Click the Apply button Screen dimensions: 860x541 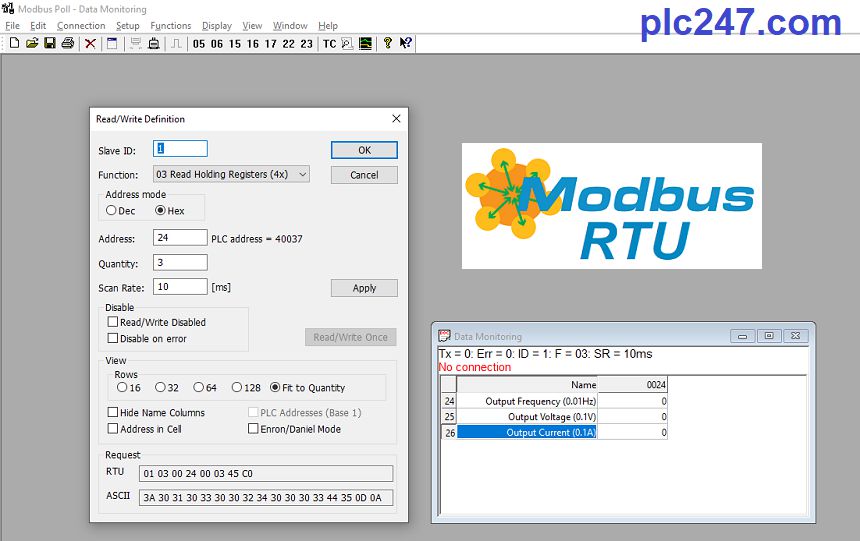click(364, 288)
